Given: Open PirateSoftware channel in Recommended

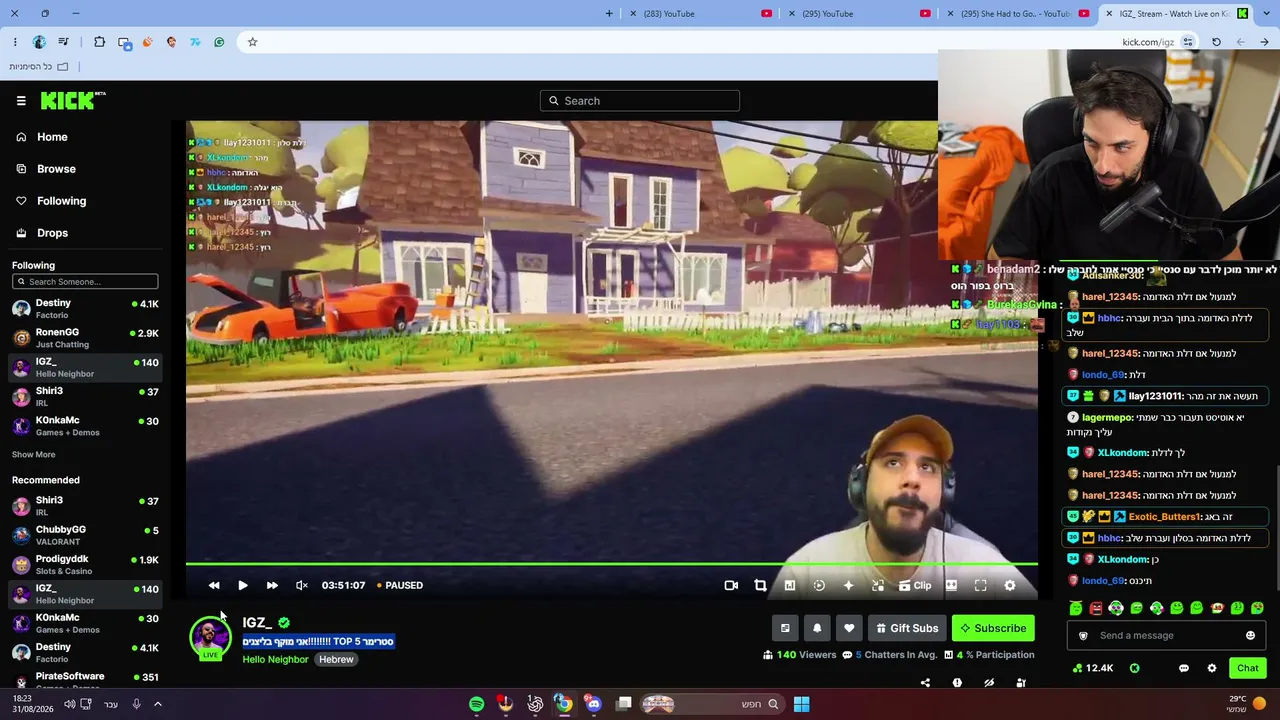Looking at the screenshot, I should point(85,678).
